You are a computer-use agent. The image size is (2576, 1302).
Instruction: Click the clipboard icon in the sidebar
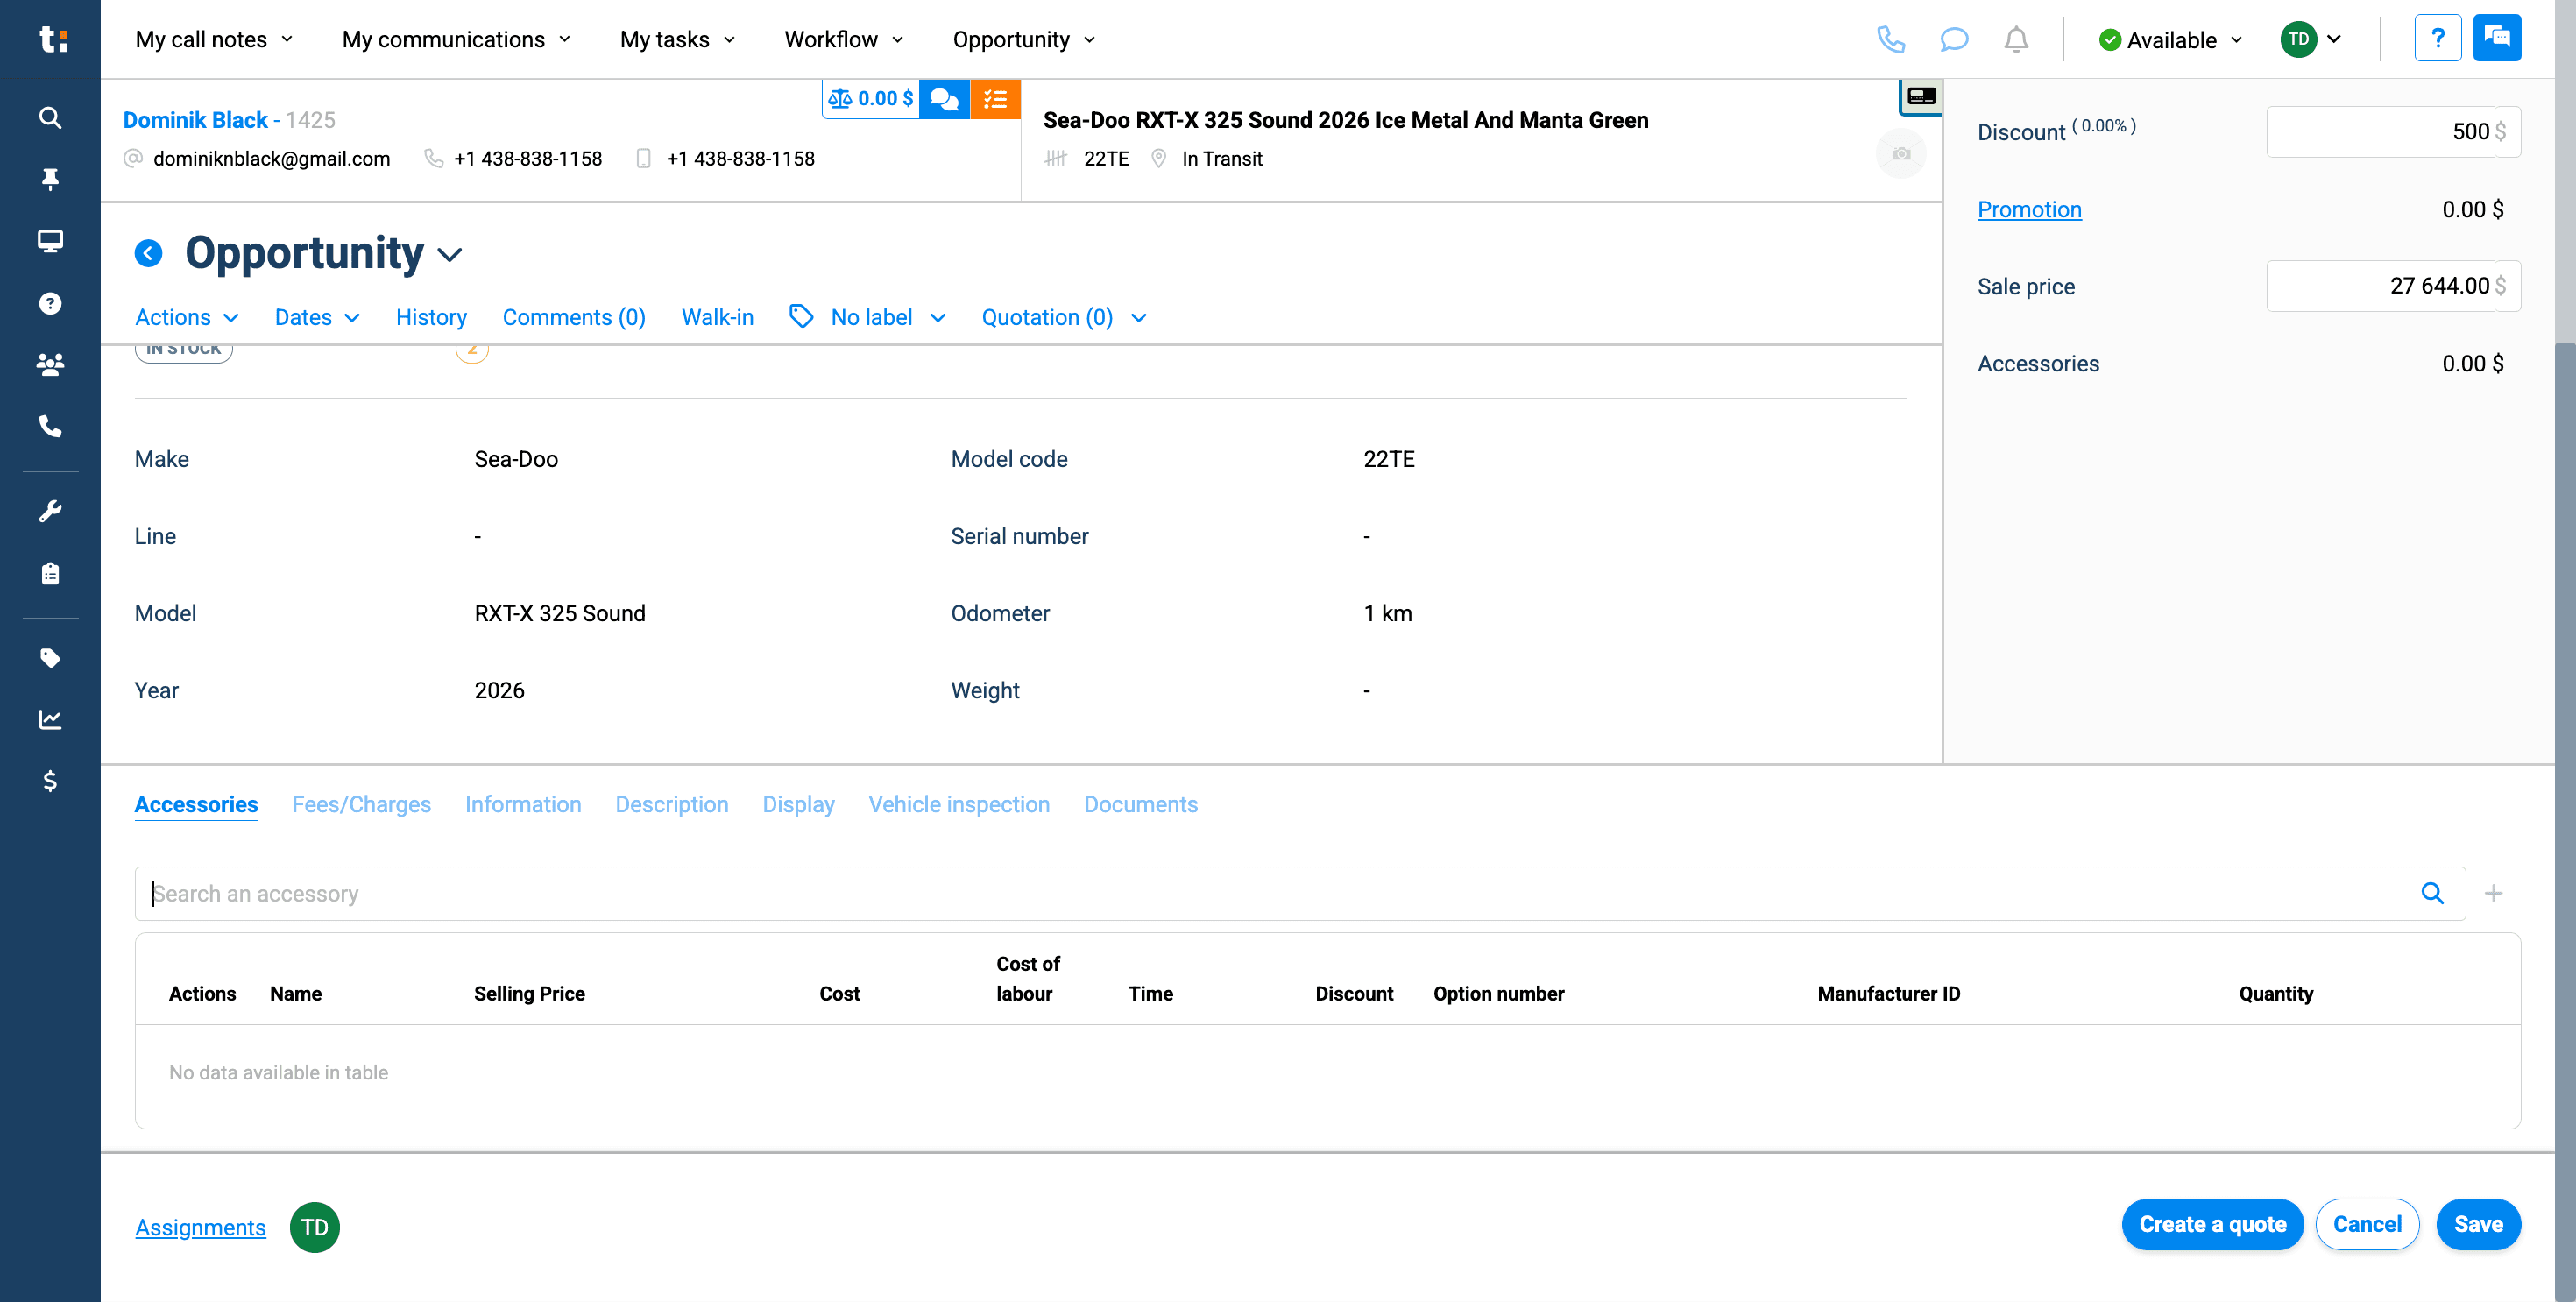[x=50, y=573]
